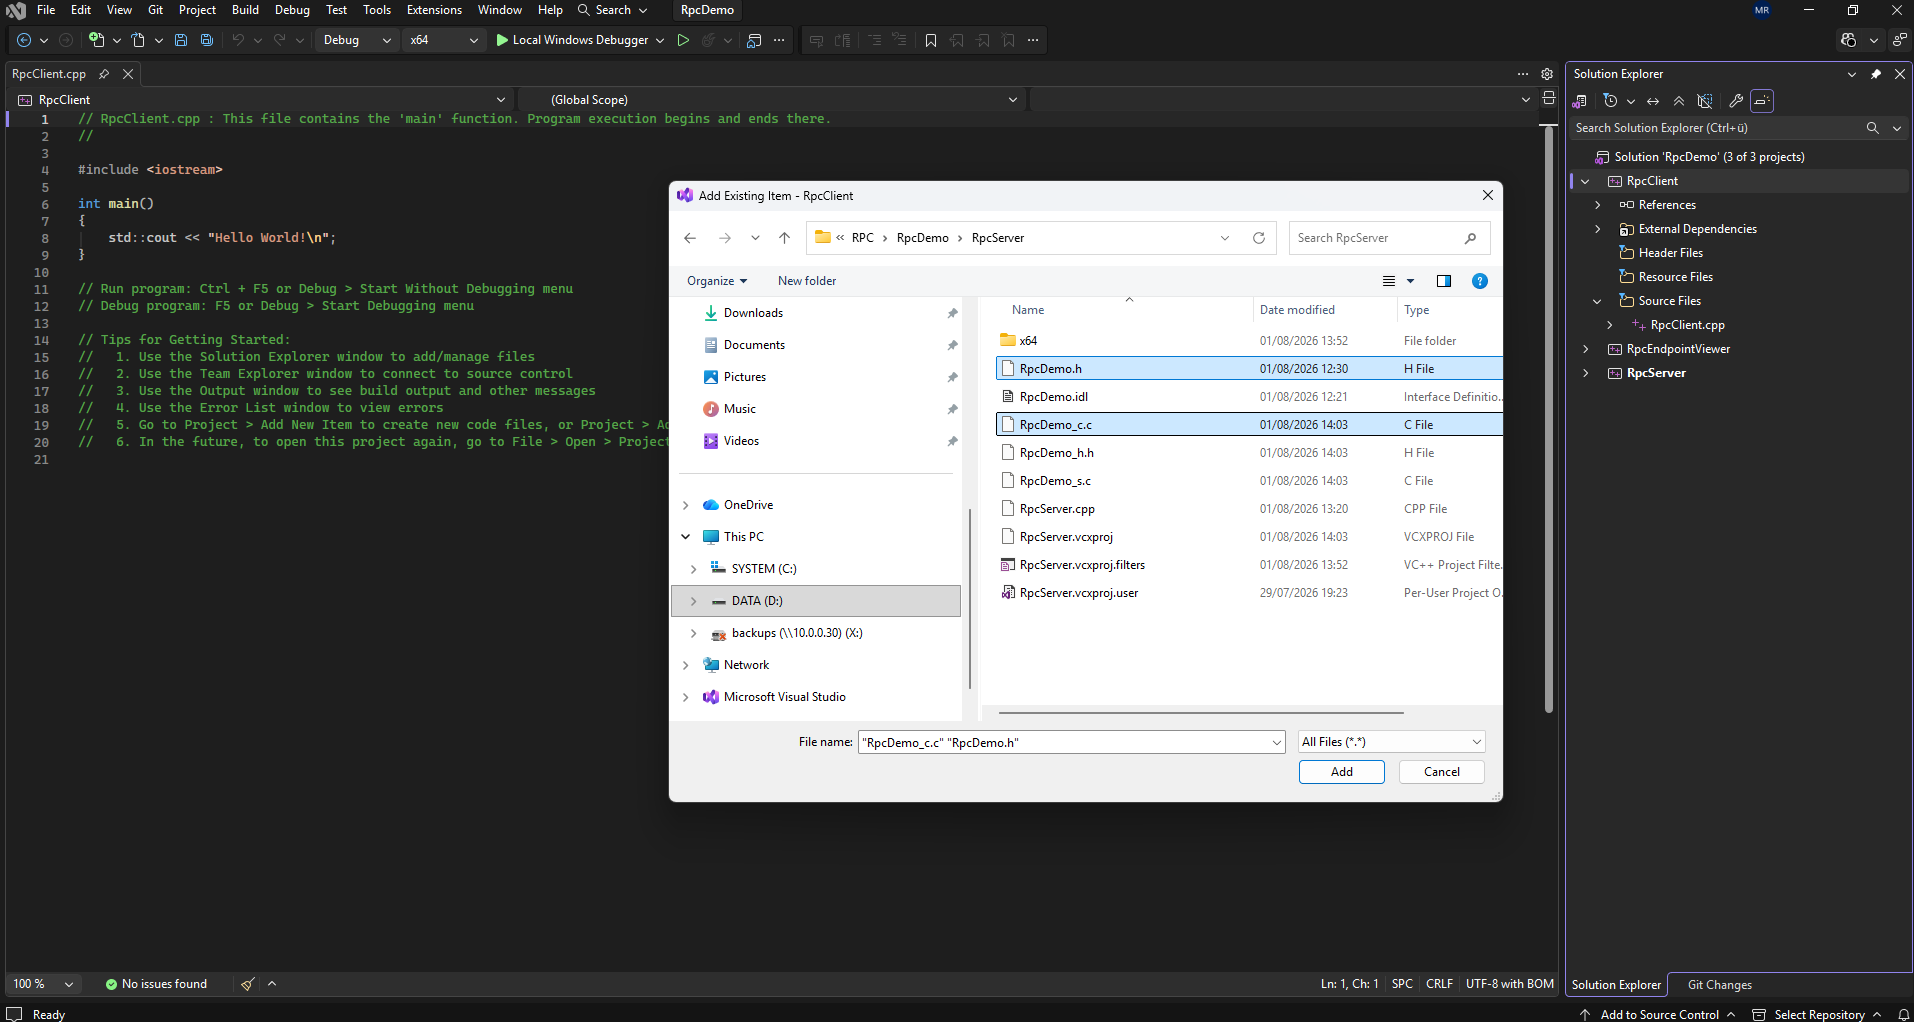
Task: Open the 100 % zoom level dropdown
Action: click(68, 984)
